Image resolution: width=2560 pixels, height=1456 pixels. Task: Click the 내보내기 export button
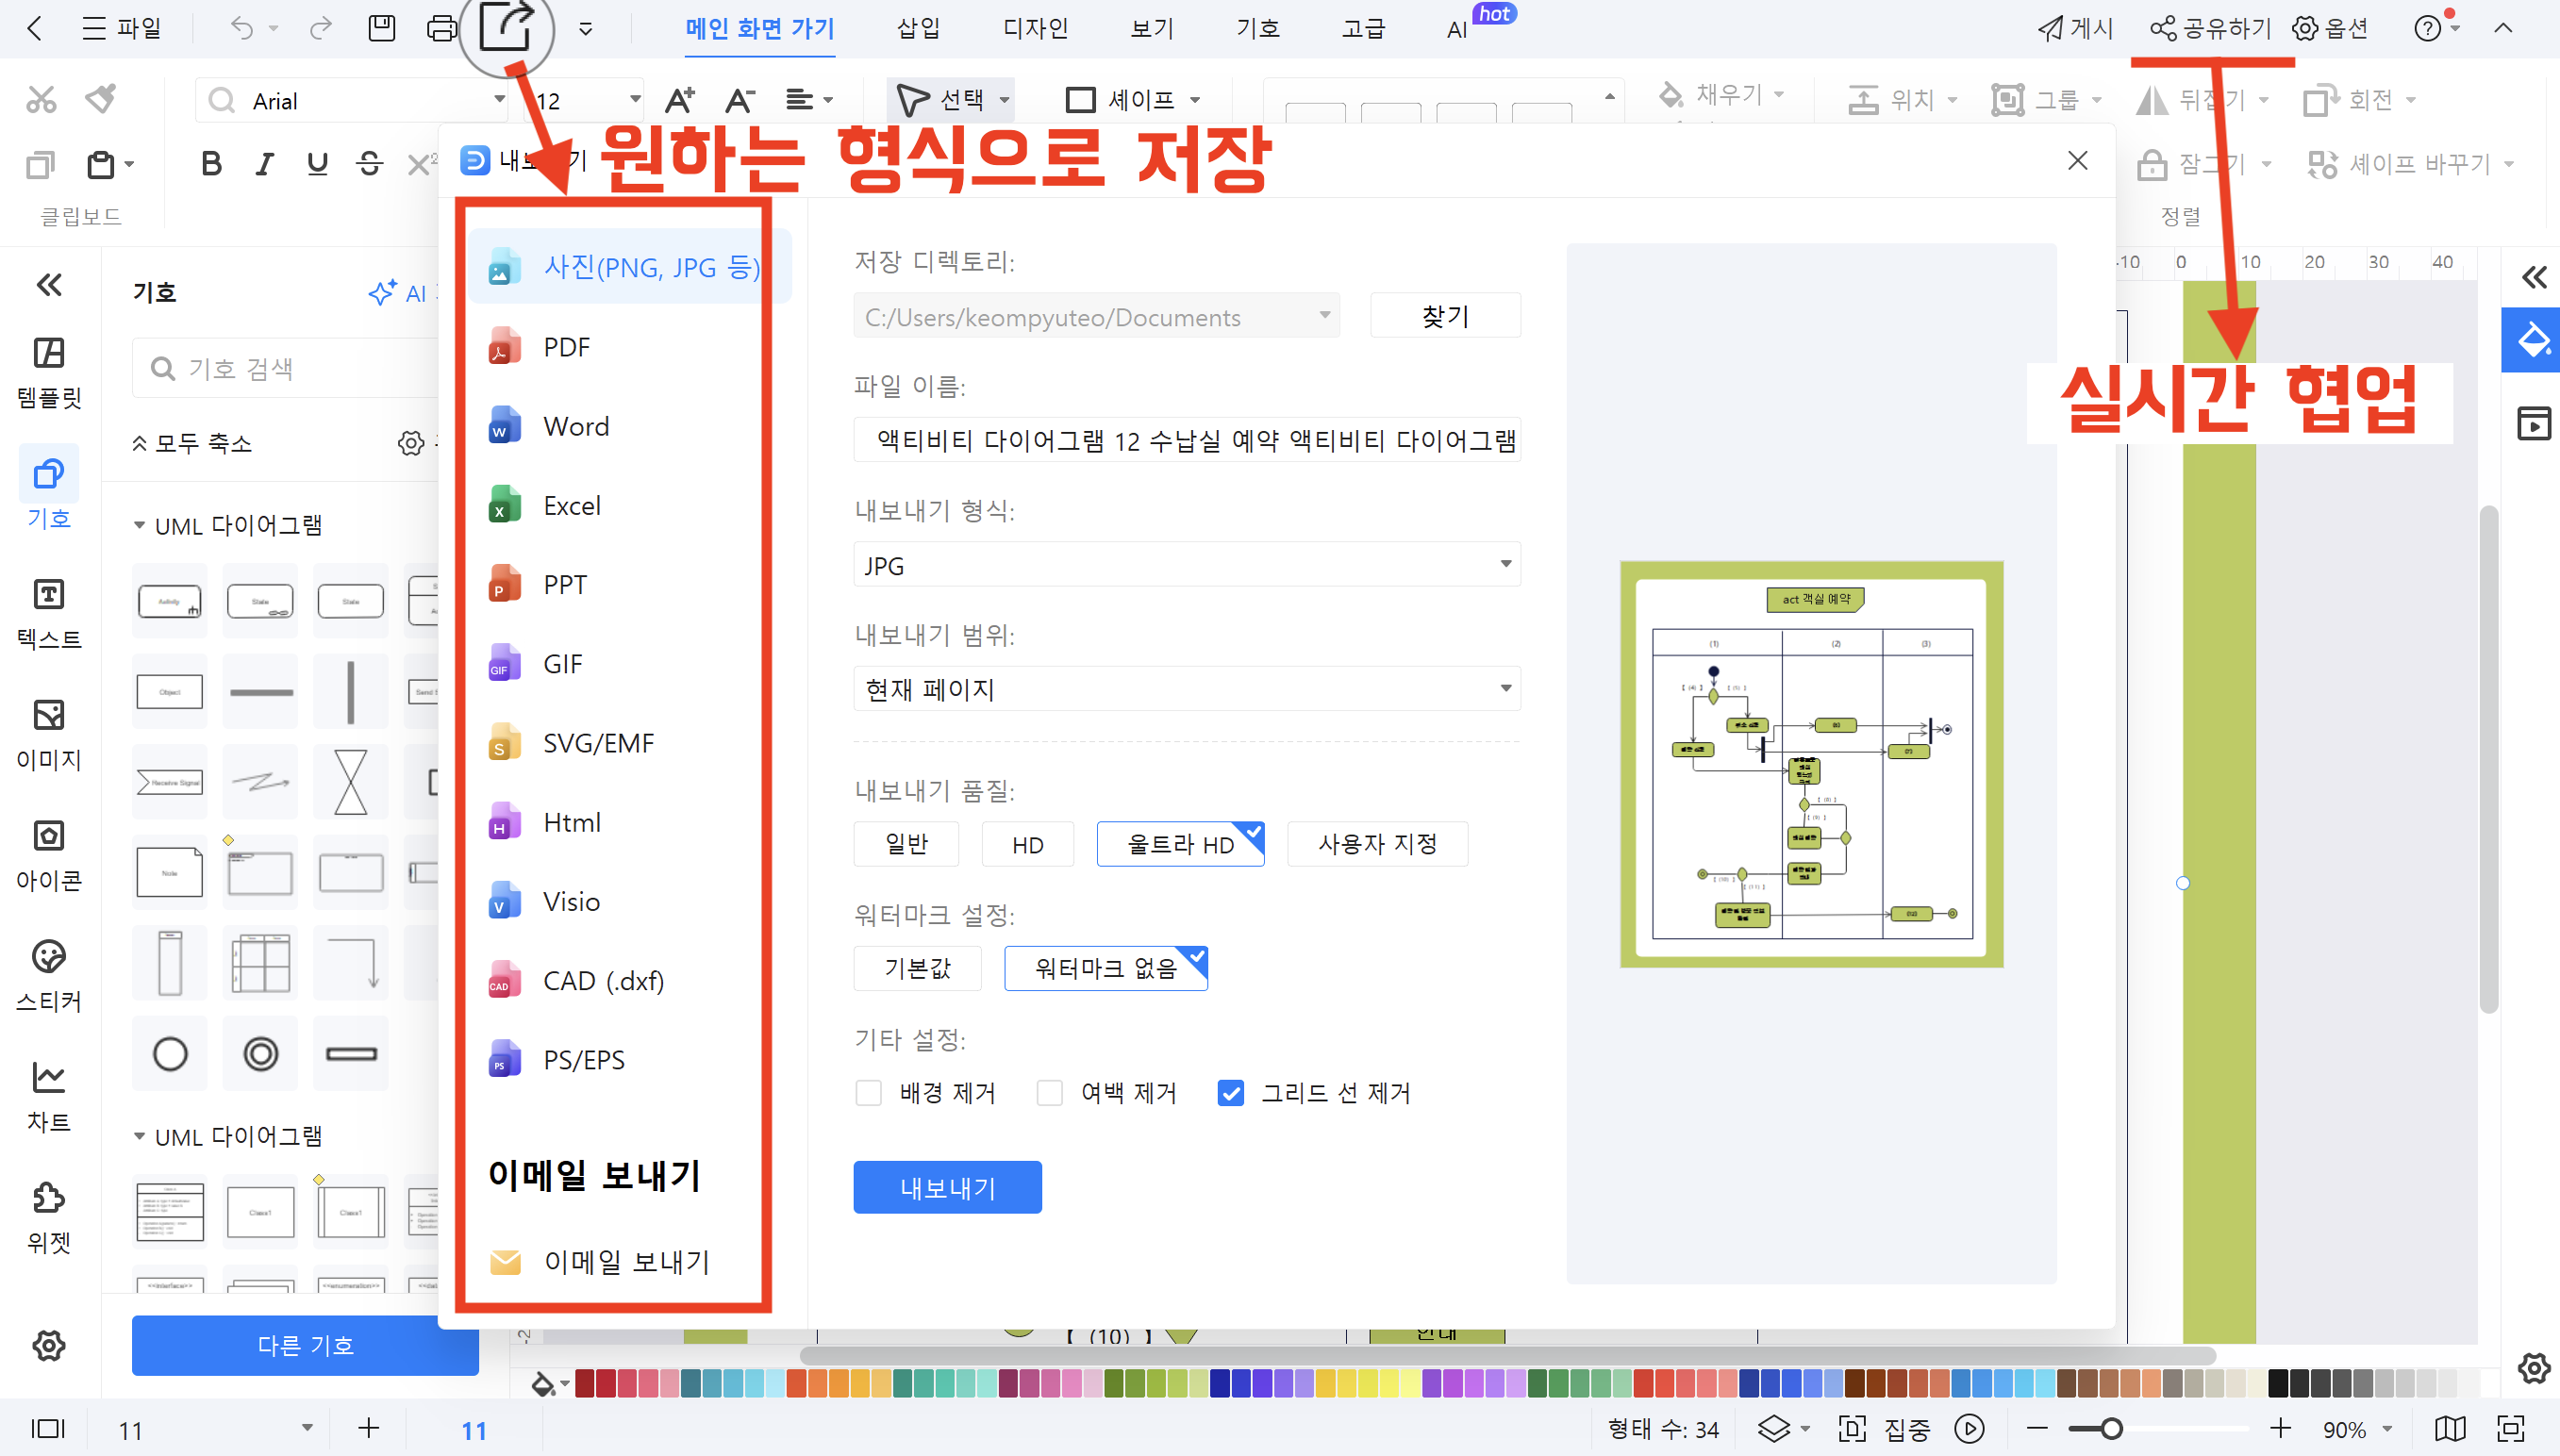pyautogui.click(x=946, y=1186)
